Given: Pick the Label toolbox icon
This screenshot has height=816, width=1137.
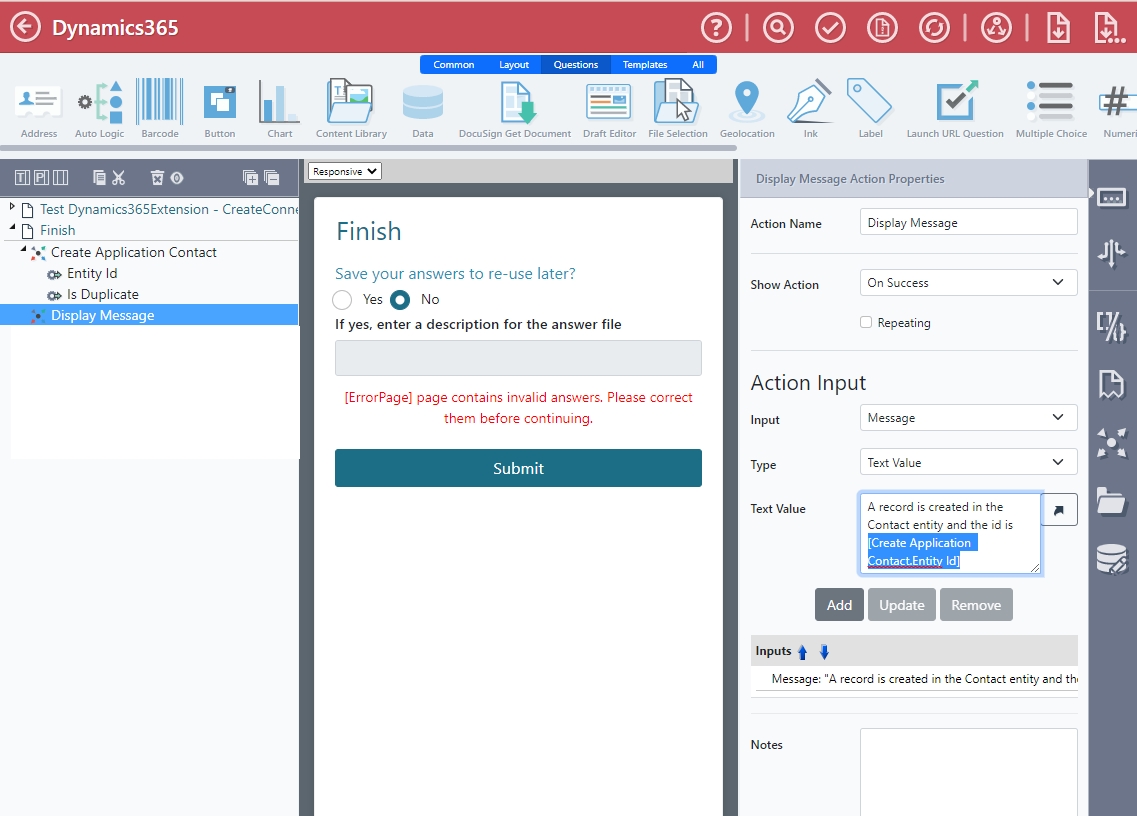Looking at the screenshot, I should pyautogui.click(x=870, y=109).
